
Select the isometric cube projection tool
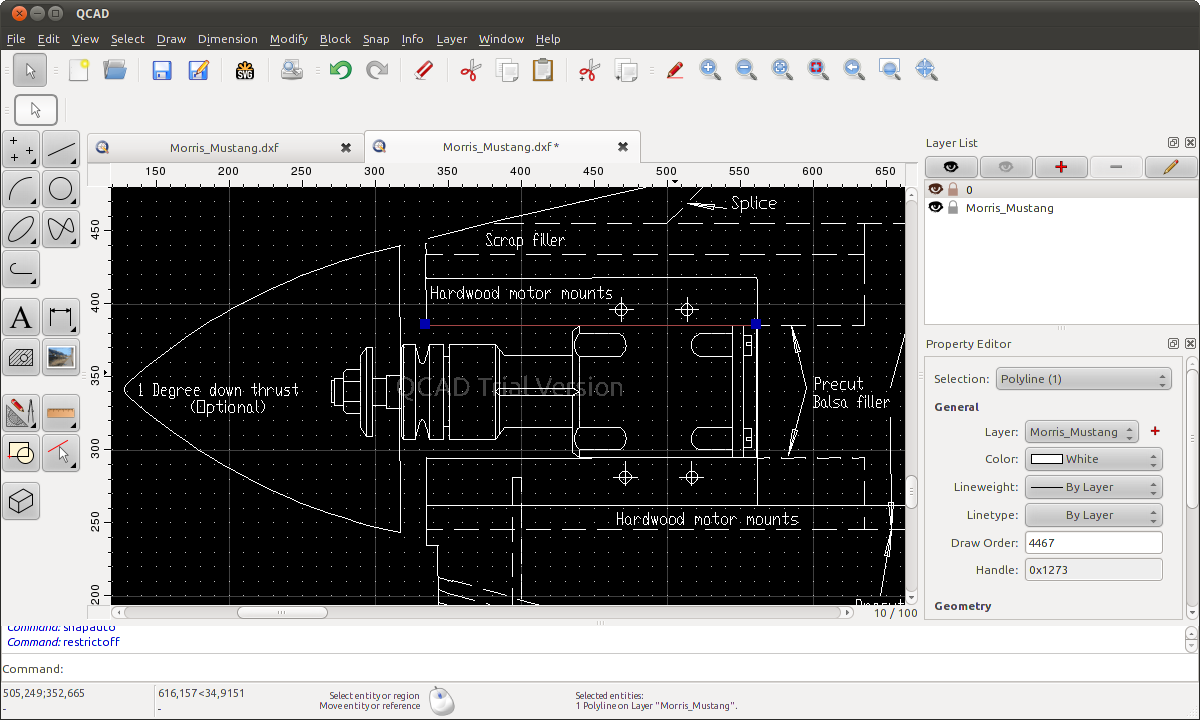tap(22, 500)
